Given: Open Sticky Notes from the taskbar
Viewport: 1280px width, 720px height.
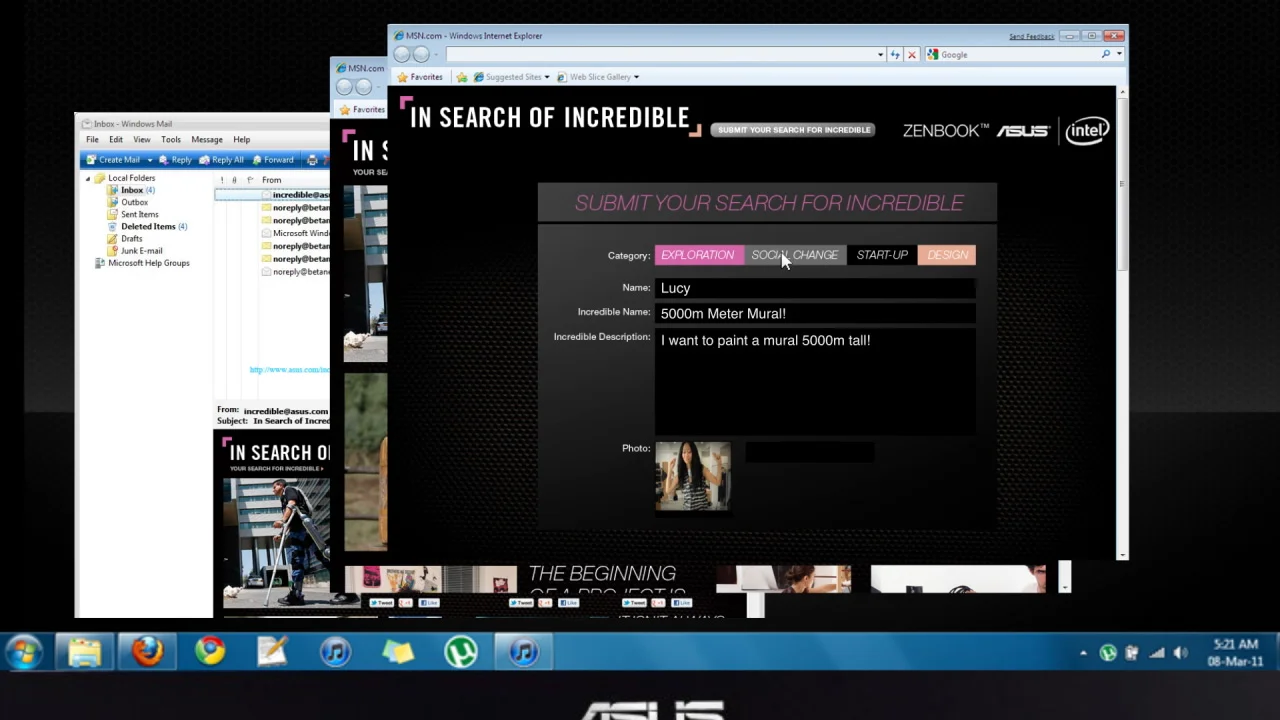Looking at the screenshot, I should tap(398, 652).
